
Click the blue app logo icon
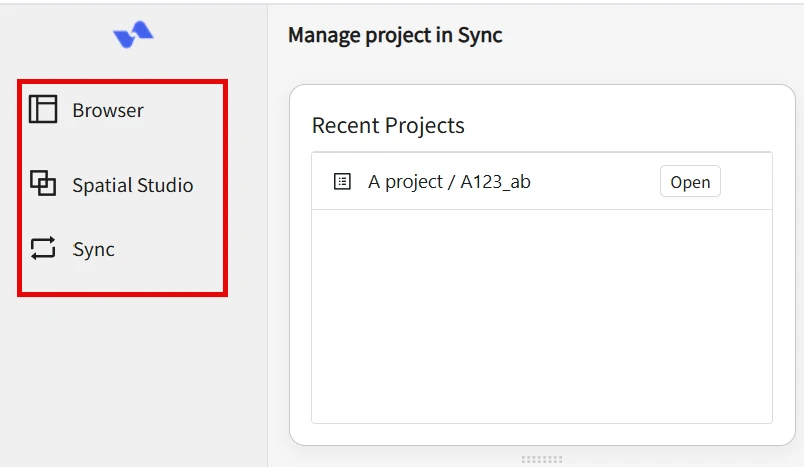pyautogui.click(x=133, y=34)
